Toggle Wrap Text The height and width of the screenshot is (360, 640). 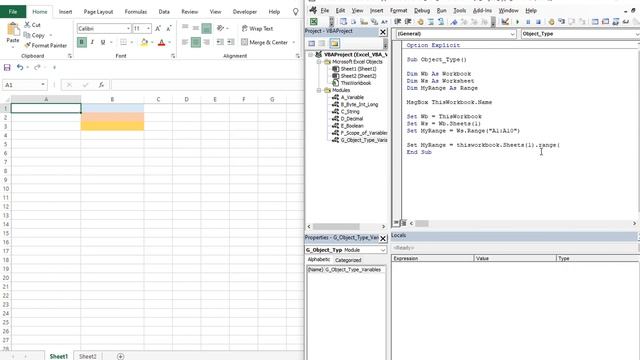(x=257, y=29)
